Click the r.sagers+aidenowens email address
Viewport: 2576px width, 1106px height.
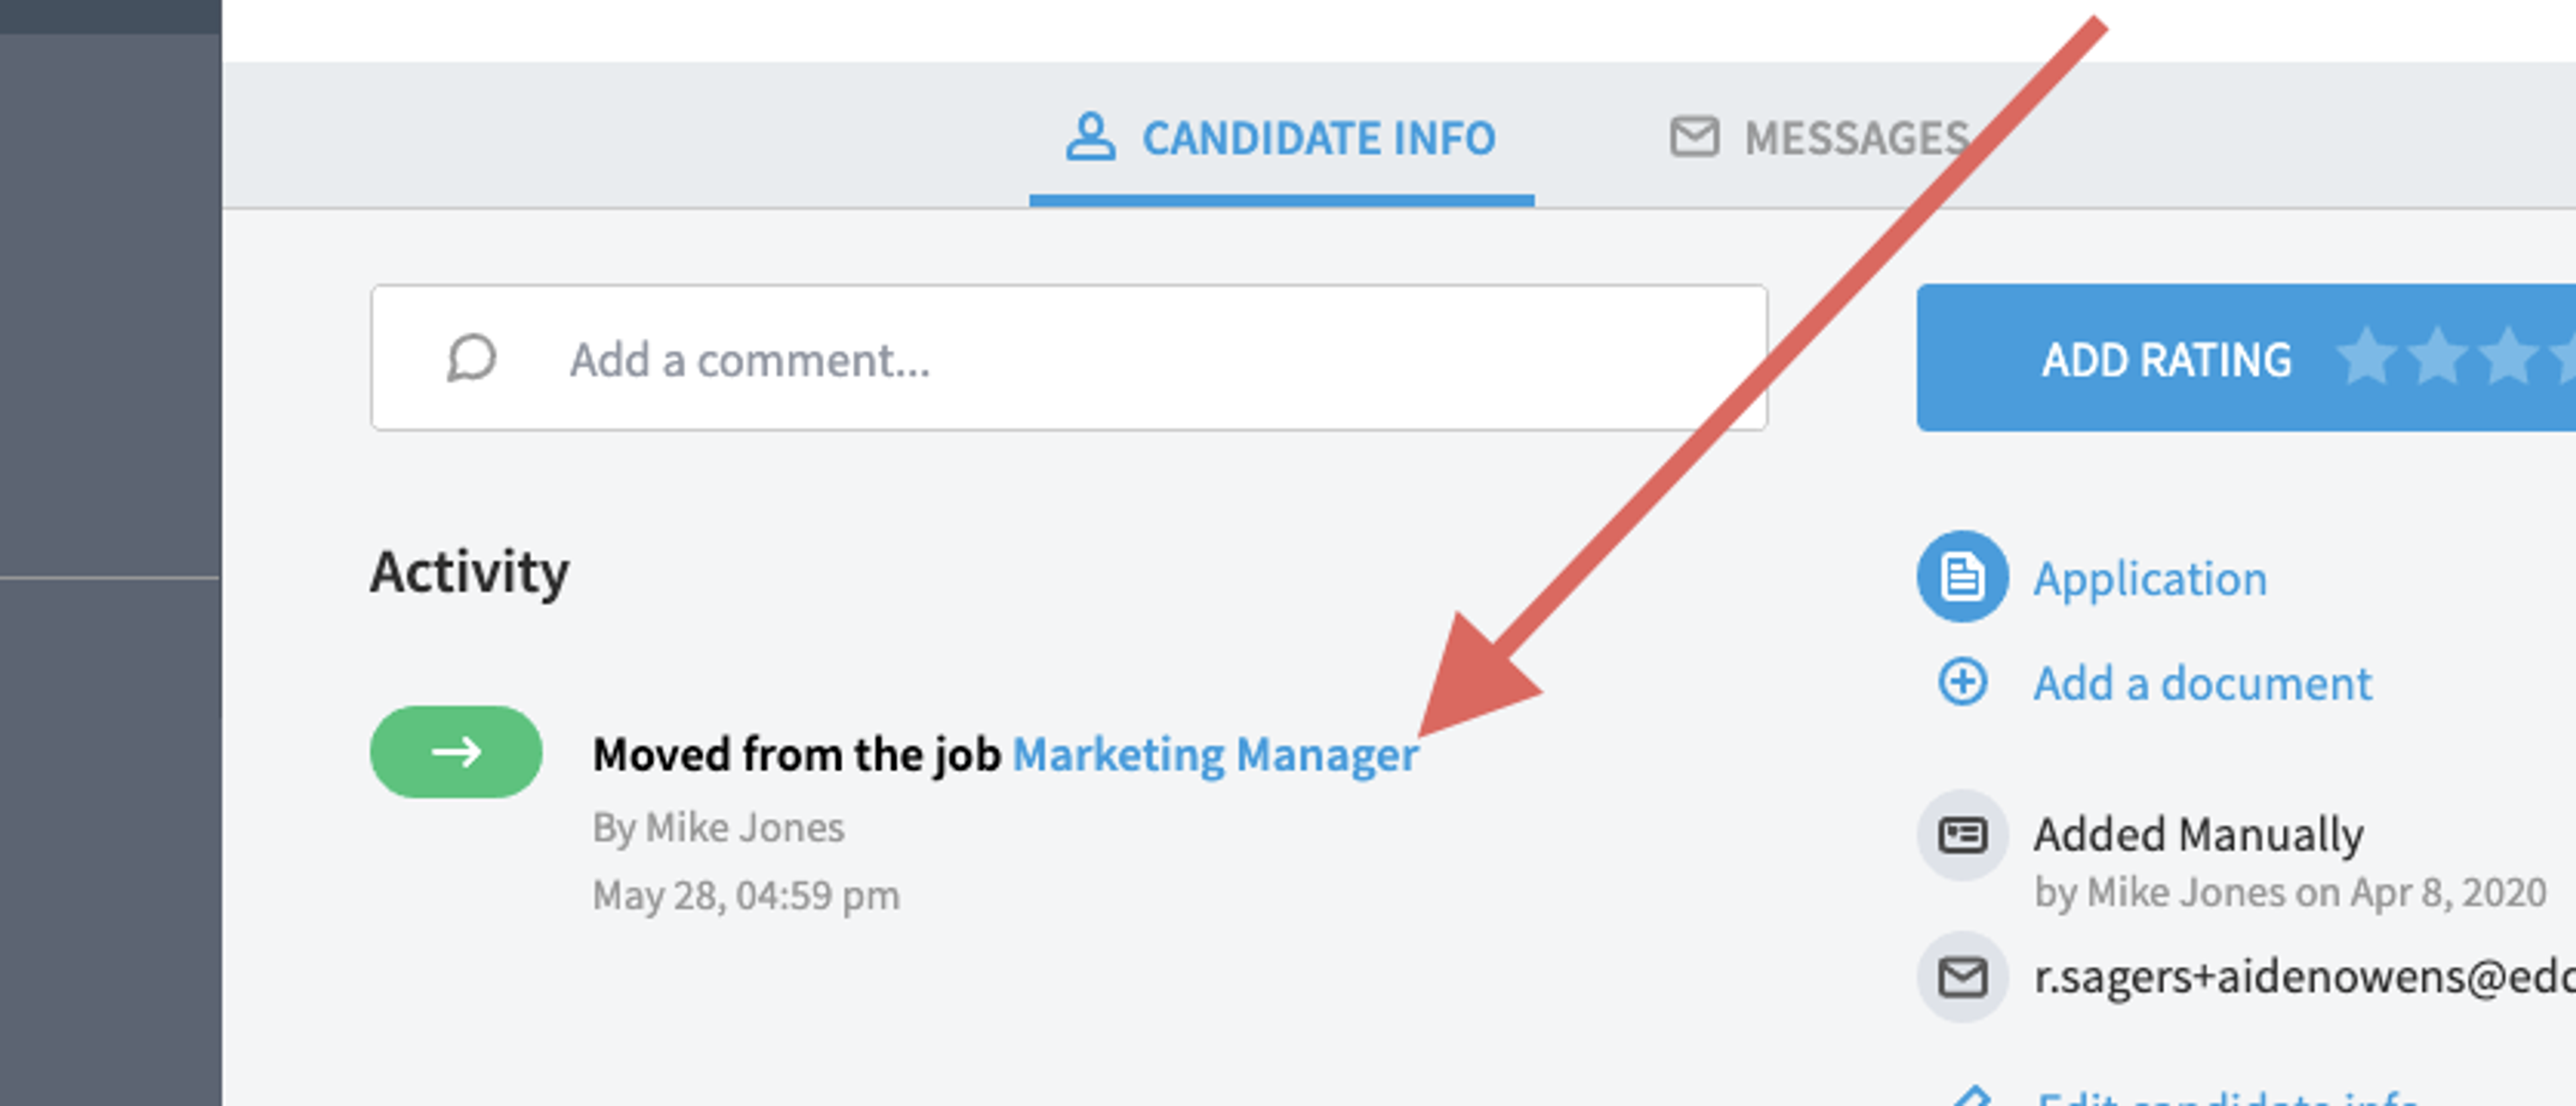click(2304, 977)
